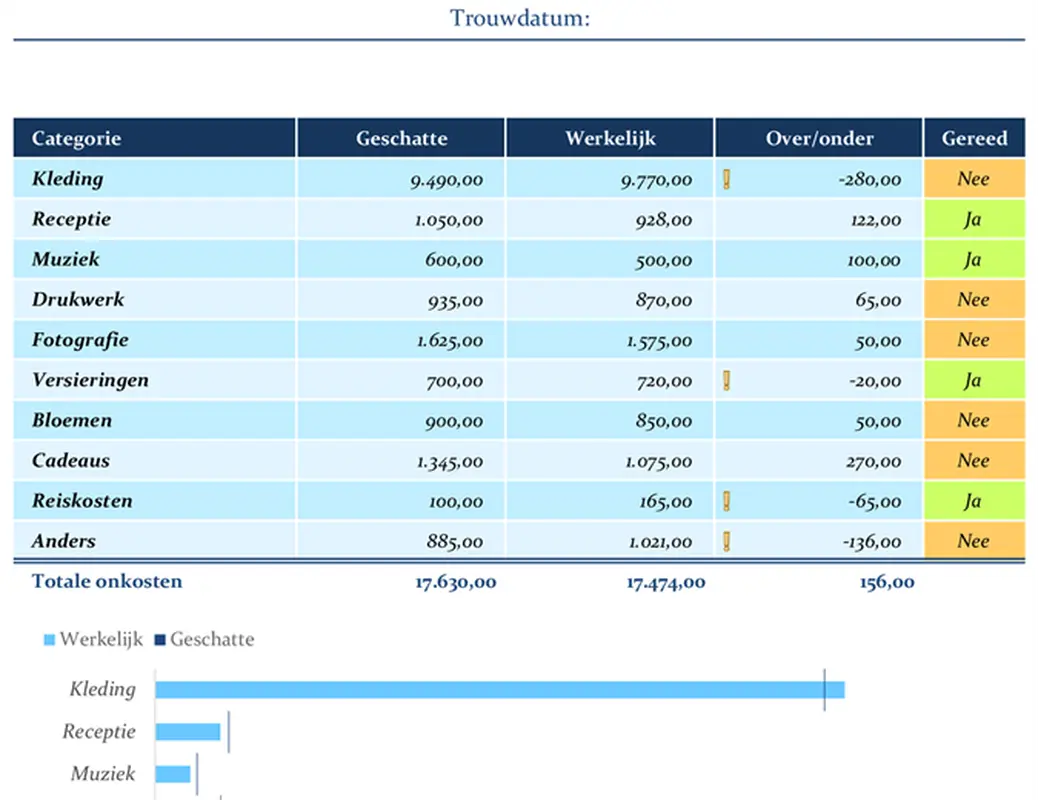1038x800 pixels.
Task: Click the Drukwerk Geschatte value 935,00
Action: pos(453,300)
